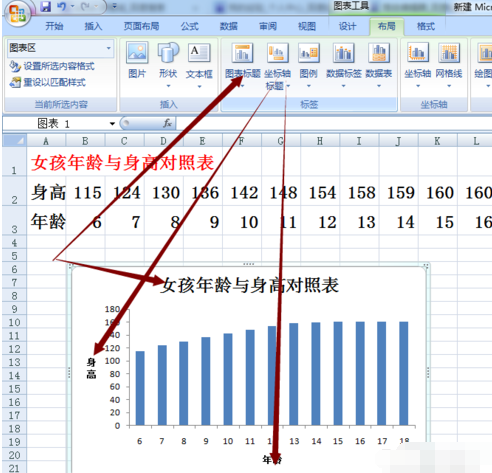The height and width of the screenshot is (473, 492).
Task: Click the bar for age 15
Action: pyautogui.click(x=338, y=373)
